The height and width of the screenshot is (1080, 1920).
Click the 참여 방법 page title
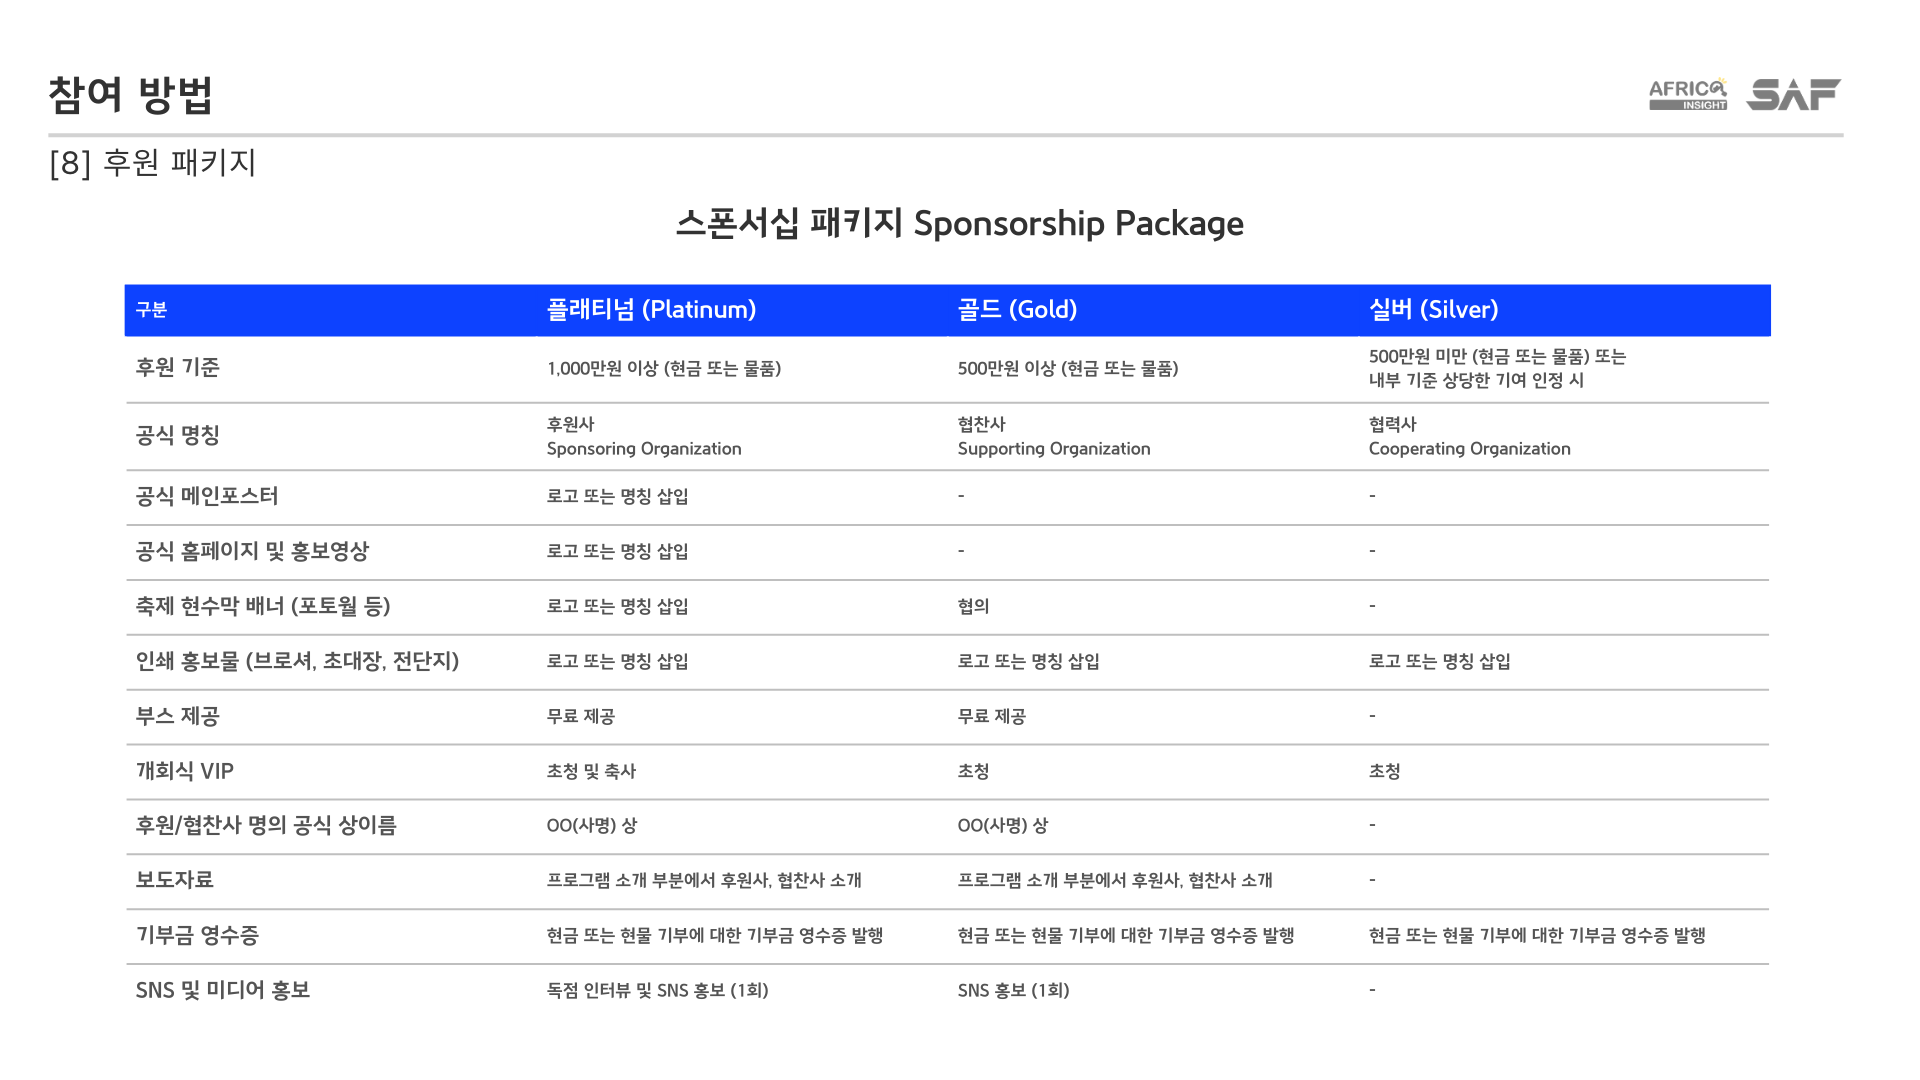[131, 95]
